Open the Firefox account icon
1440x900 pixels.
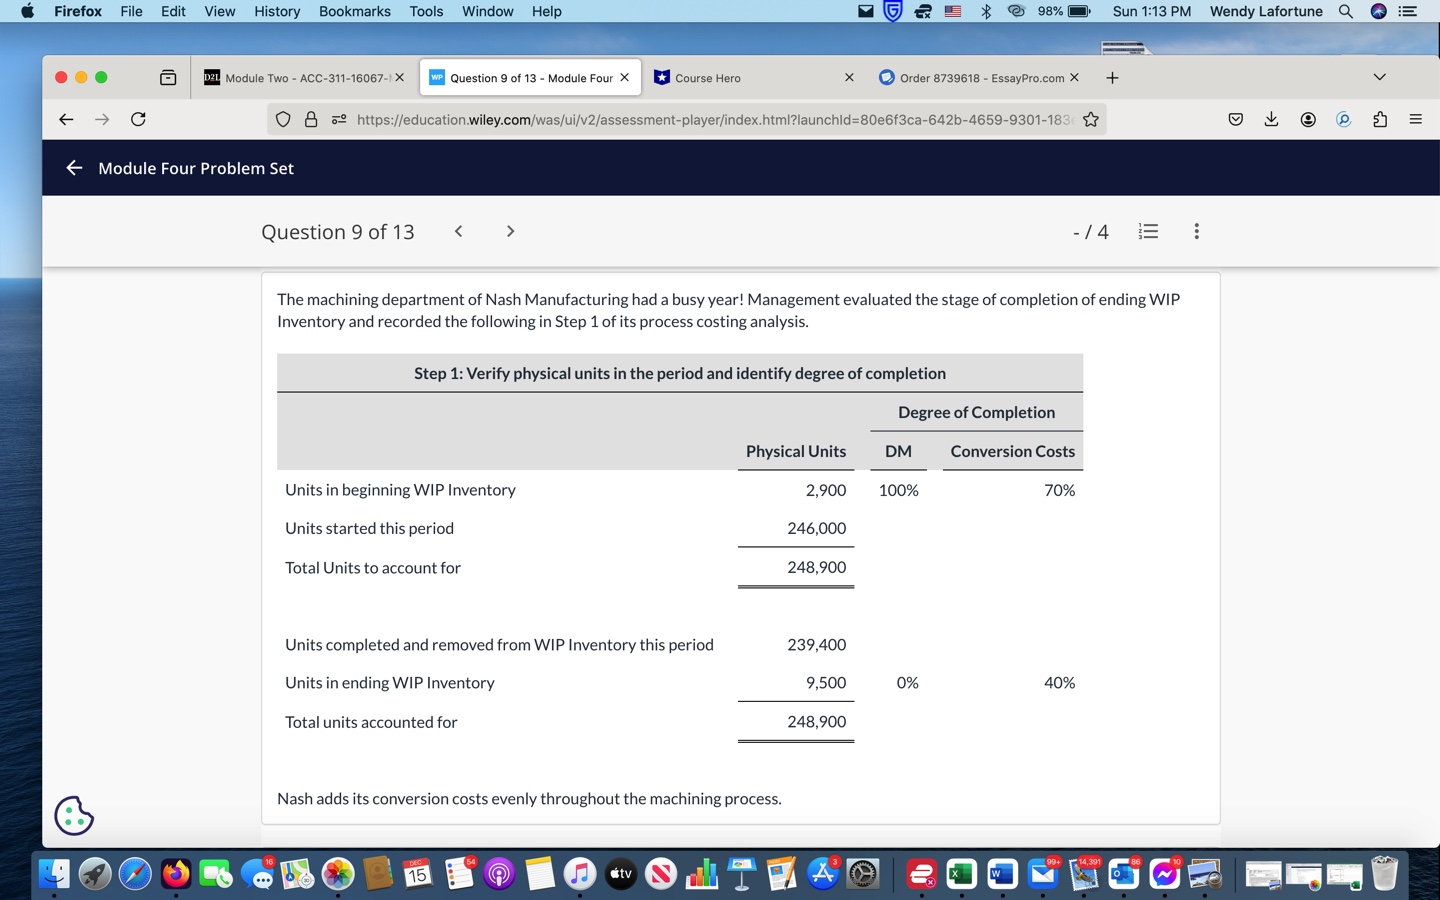point(1308,119)
